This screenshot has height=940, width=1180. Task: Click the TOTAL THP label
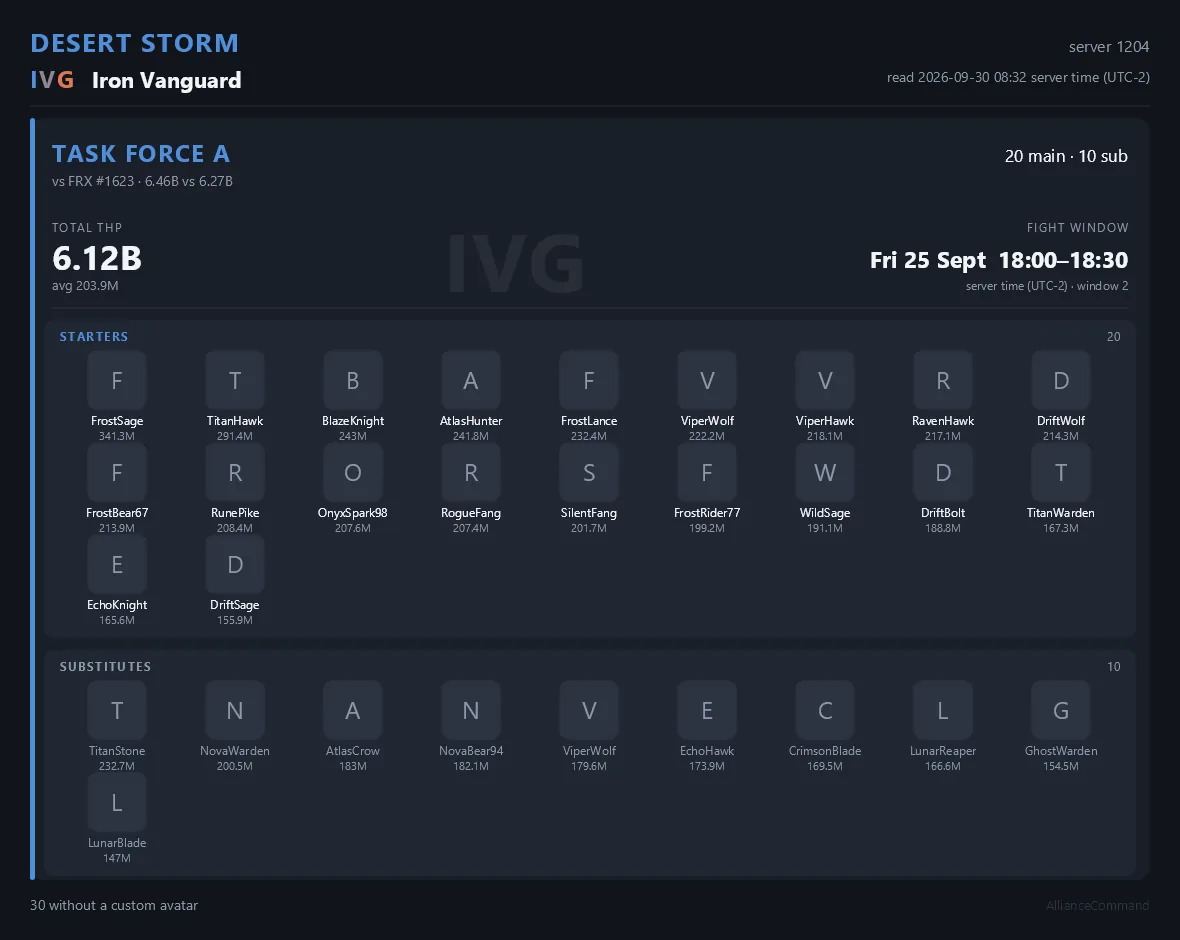click(x=87, y=227)
